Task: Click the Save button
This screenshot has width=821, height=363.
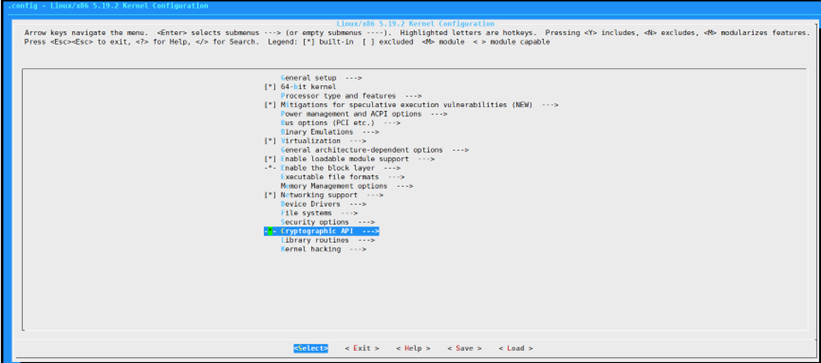Action: (x=464, y=348)
